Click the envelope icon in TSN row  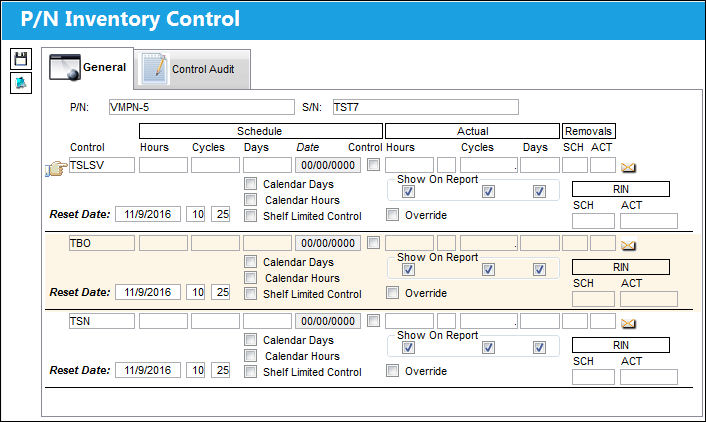pos(628,323)
